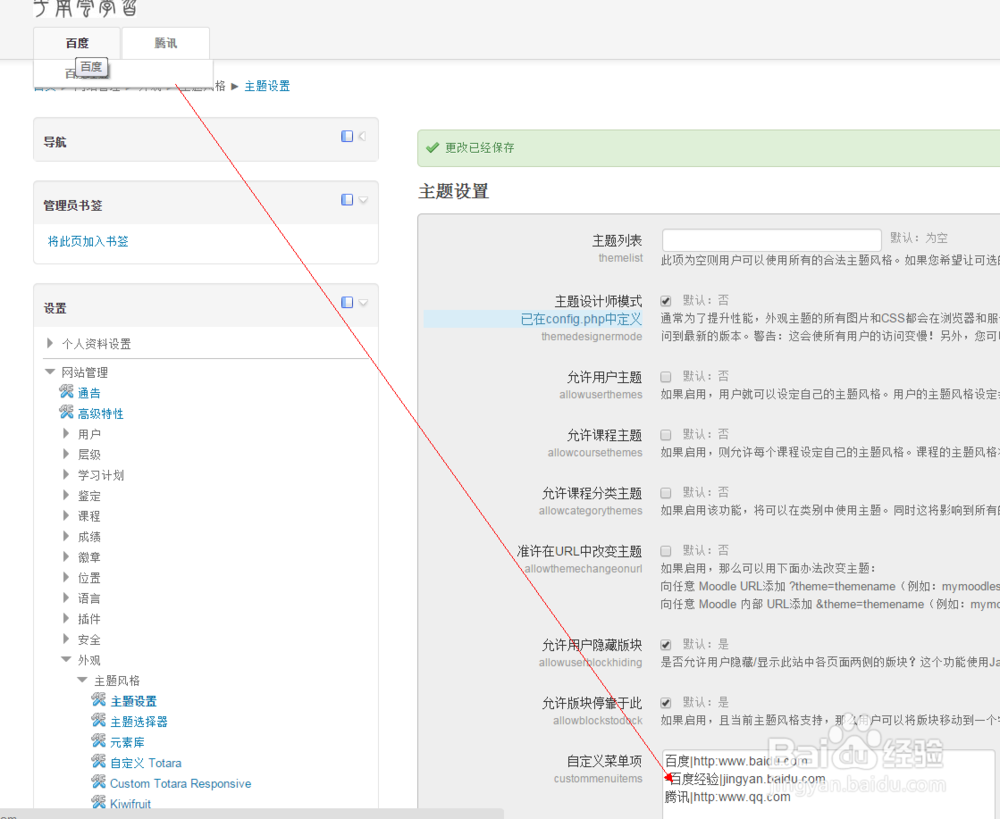This screenshot has height=819, width=1000.
Task: Collapse 外观 tree node
Action: [66, 660]
